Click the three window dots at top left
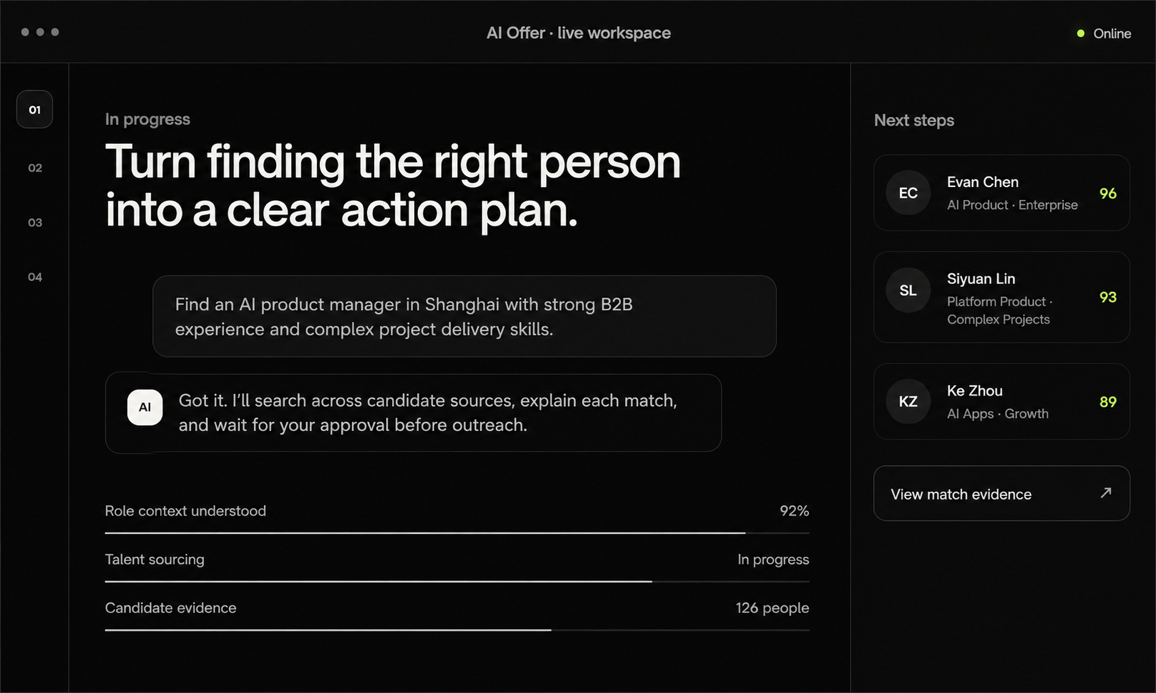1156x693 pixels. (x=40, y=32)
